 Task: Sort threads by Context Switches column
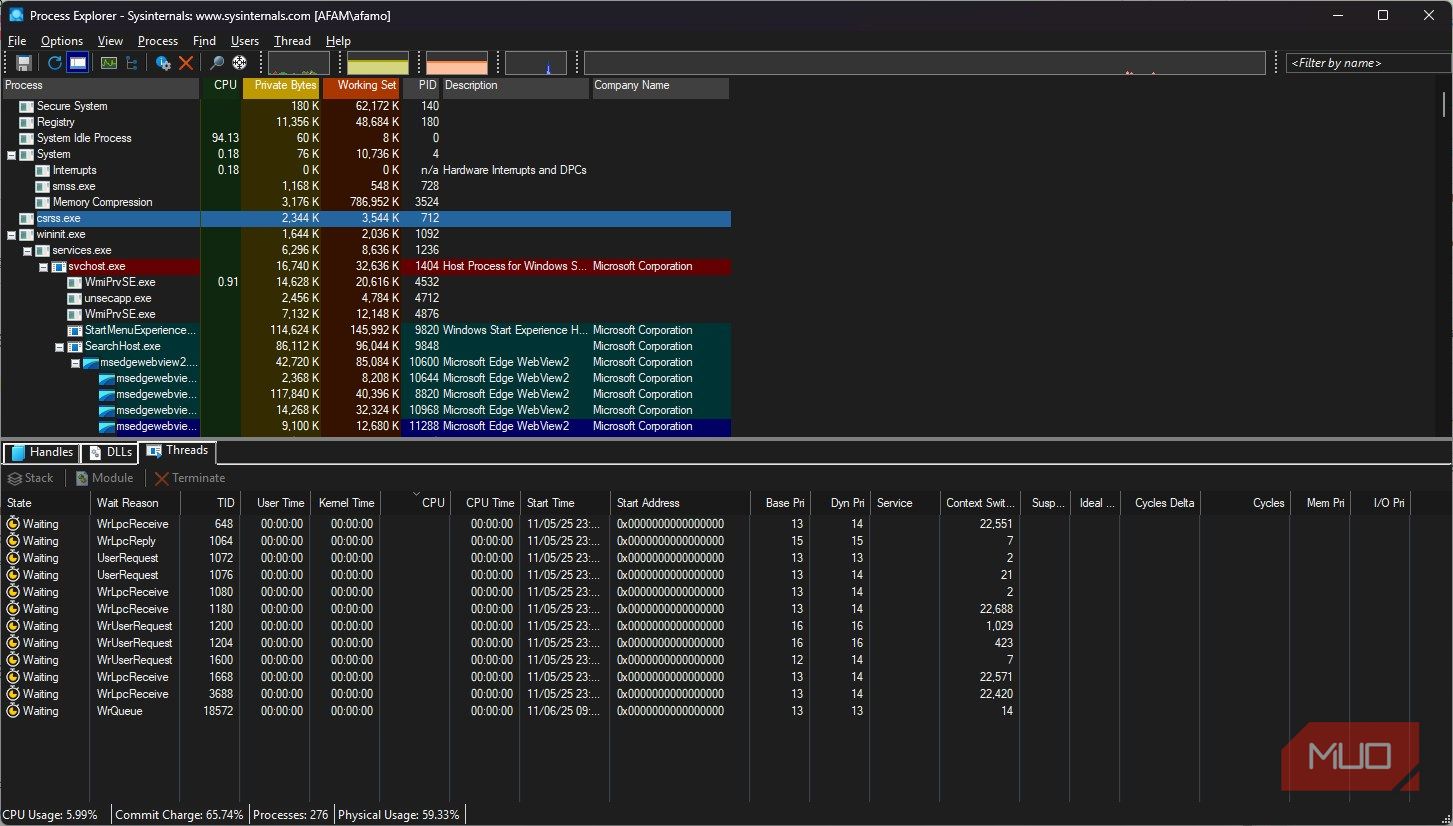[980, 503]
